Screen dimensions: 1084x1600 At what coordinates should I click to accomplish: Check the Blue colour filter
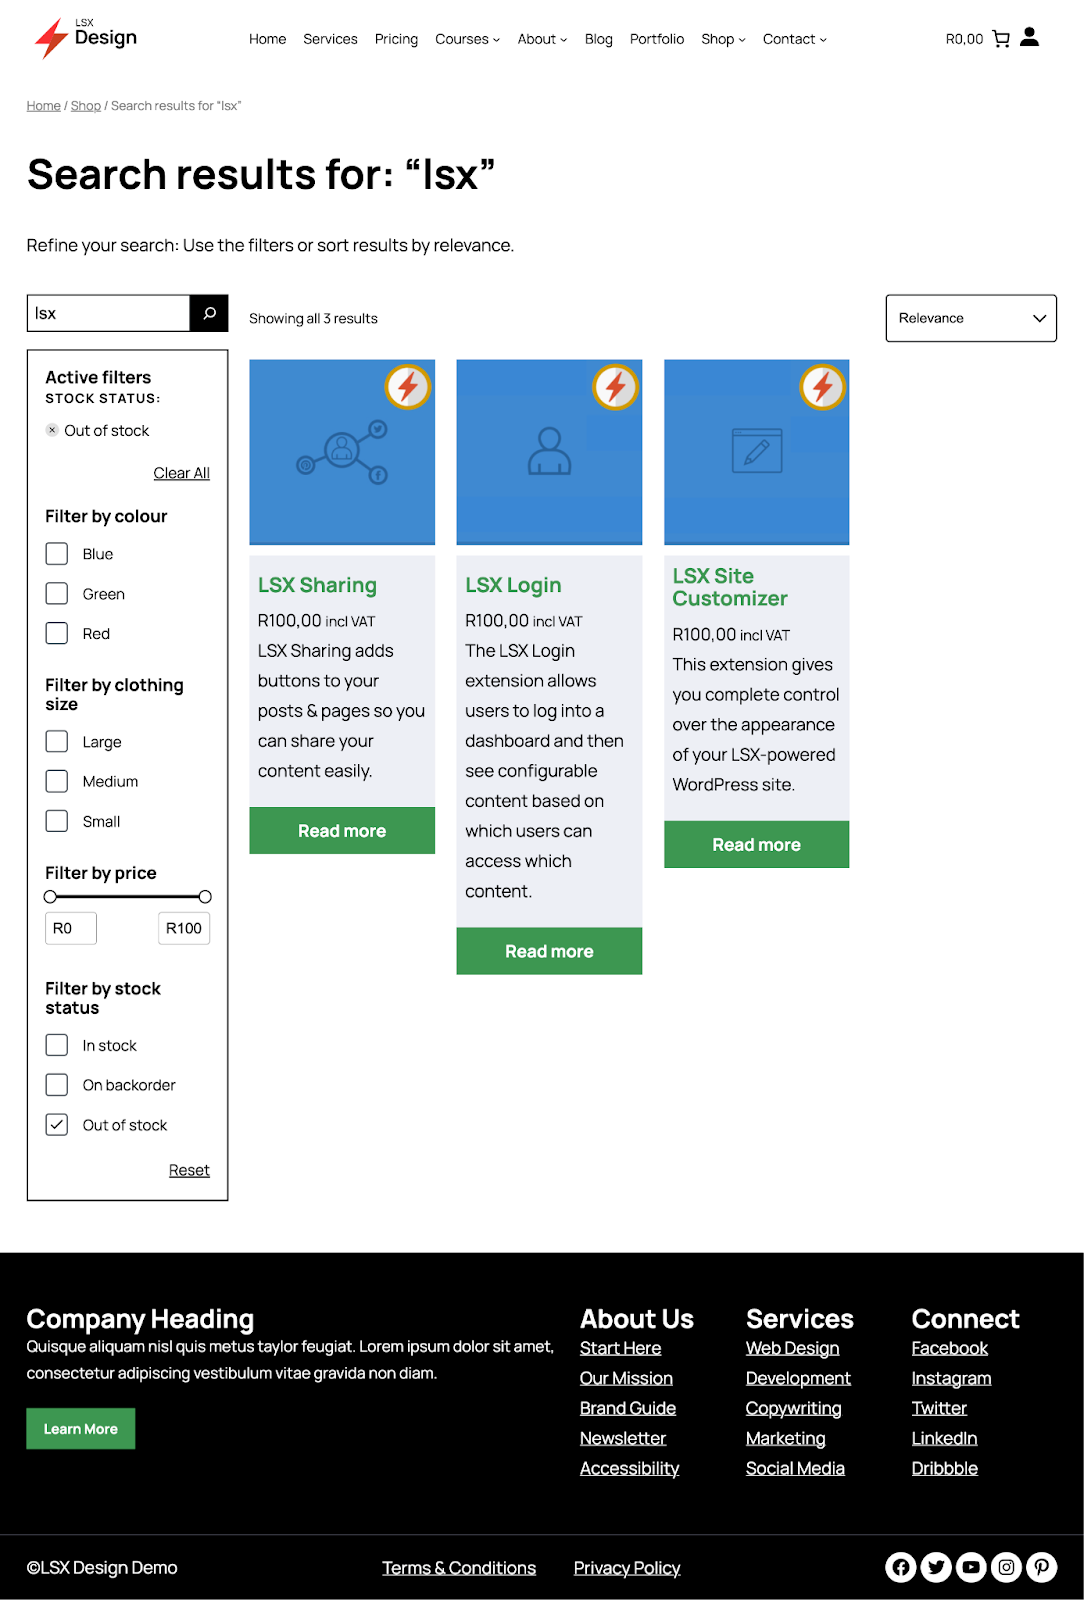(57, 554)
